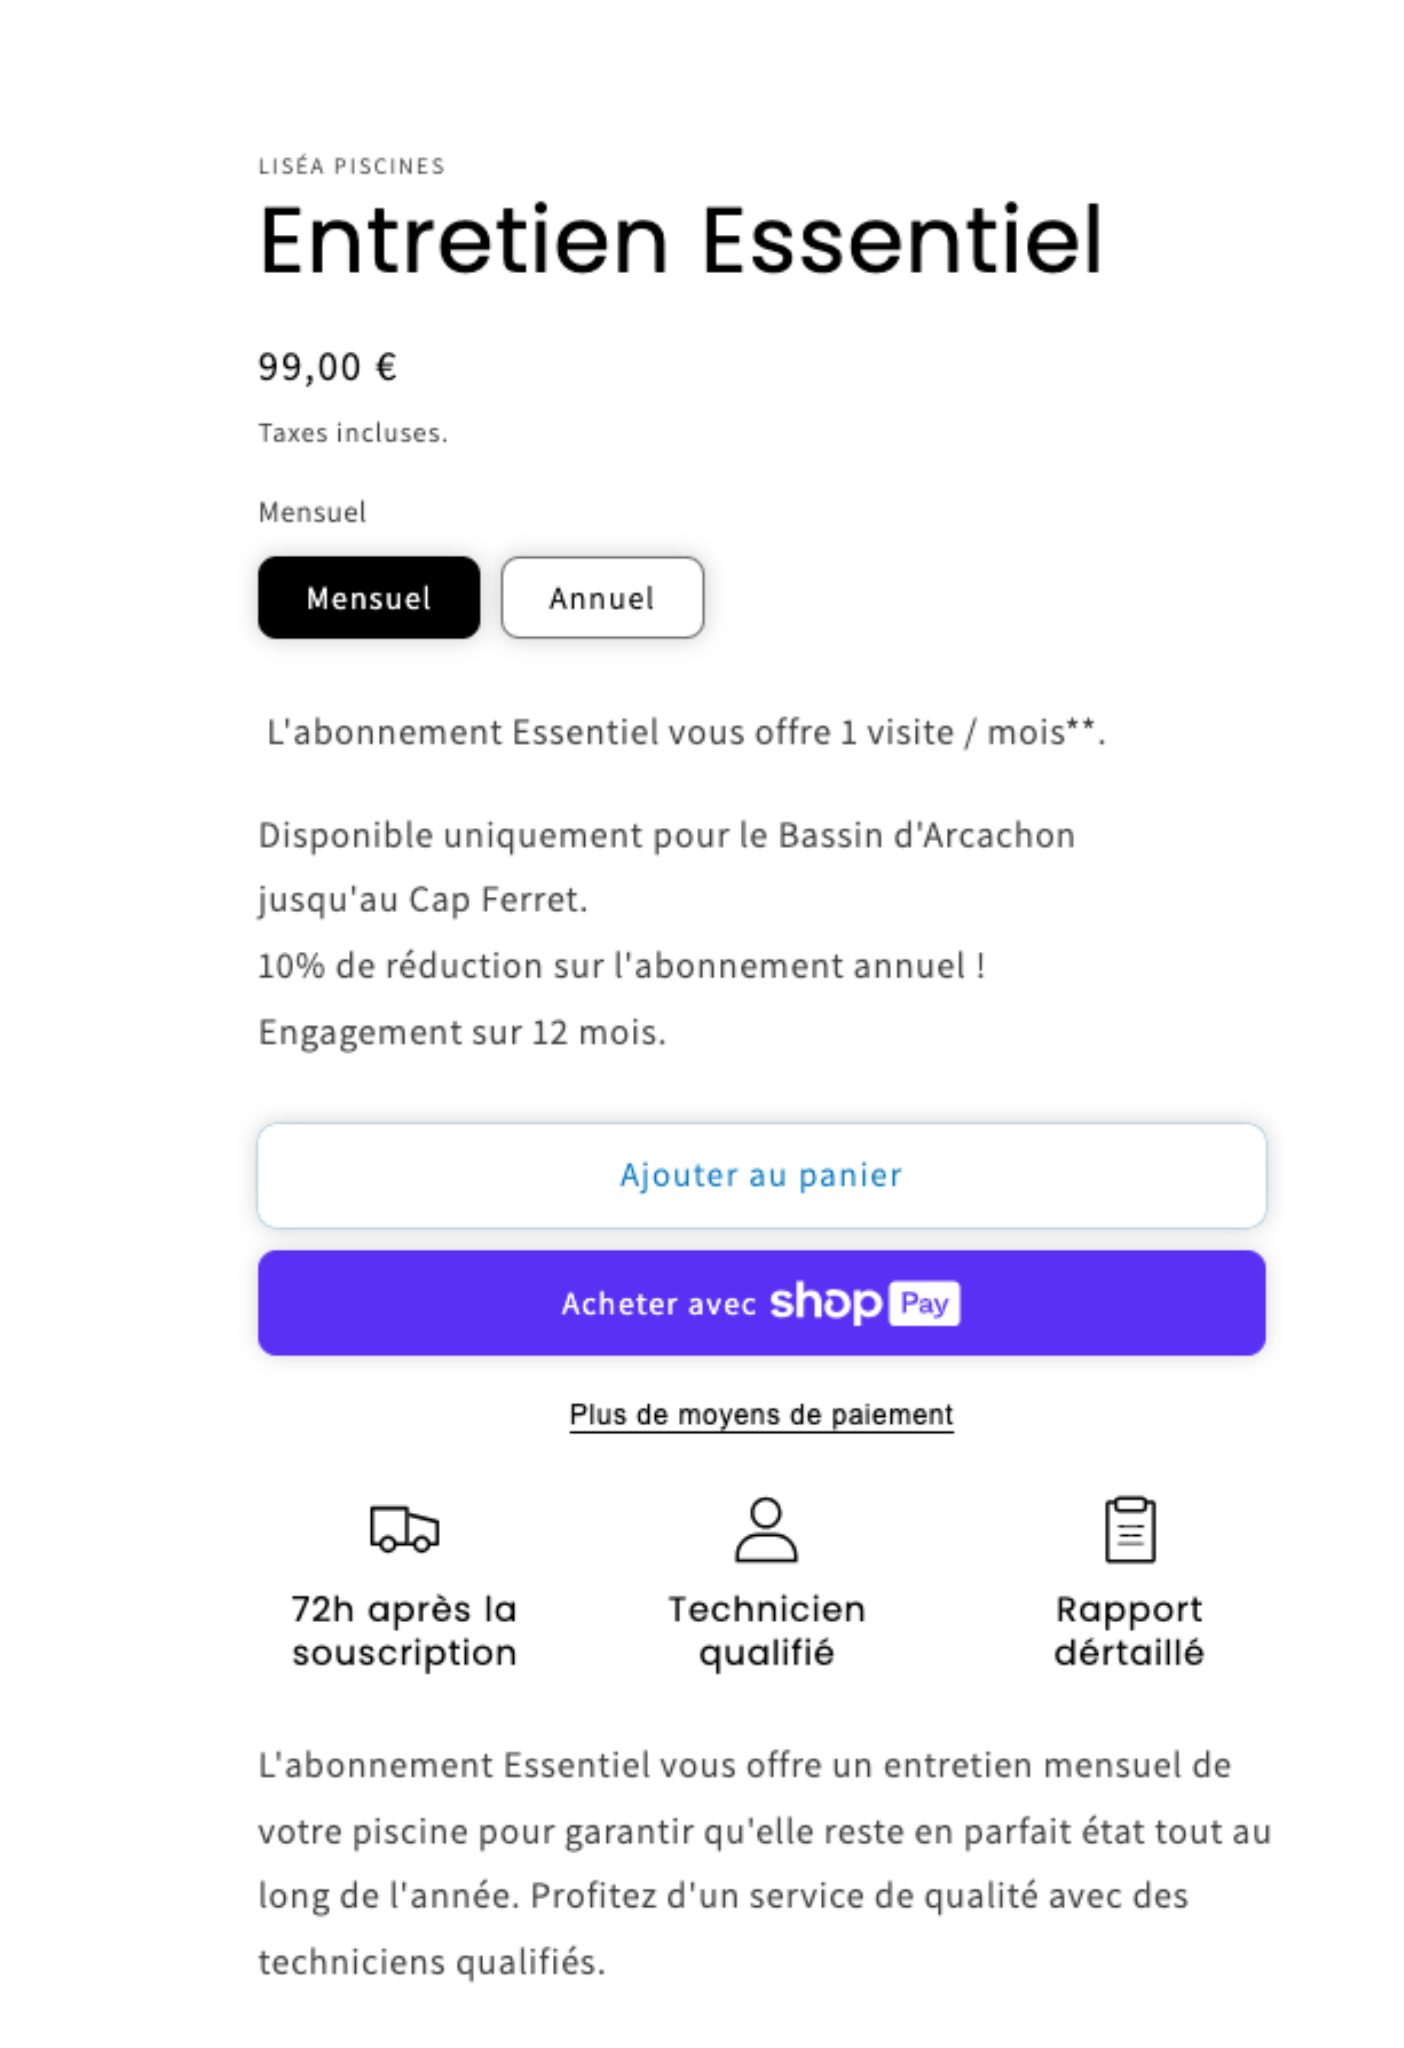Screen dimensions: 1404x2048
Task: Click the Ajouter au panier button
Action: pyautogui.click(x=761, y=1175)
